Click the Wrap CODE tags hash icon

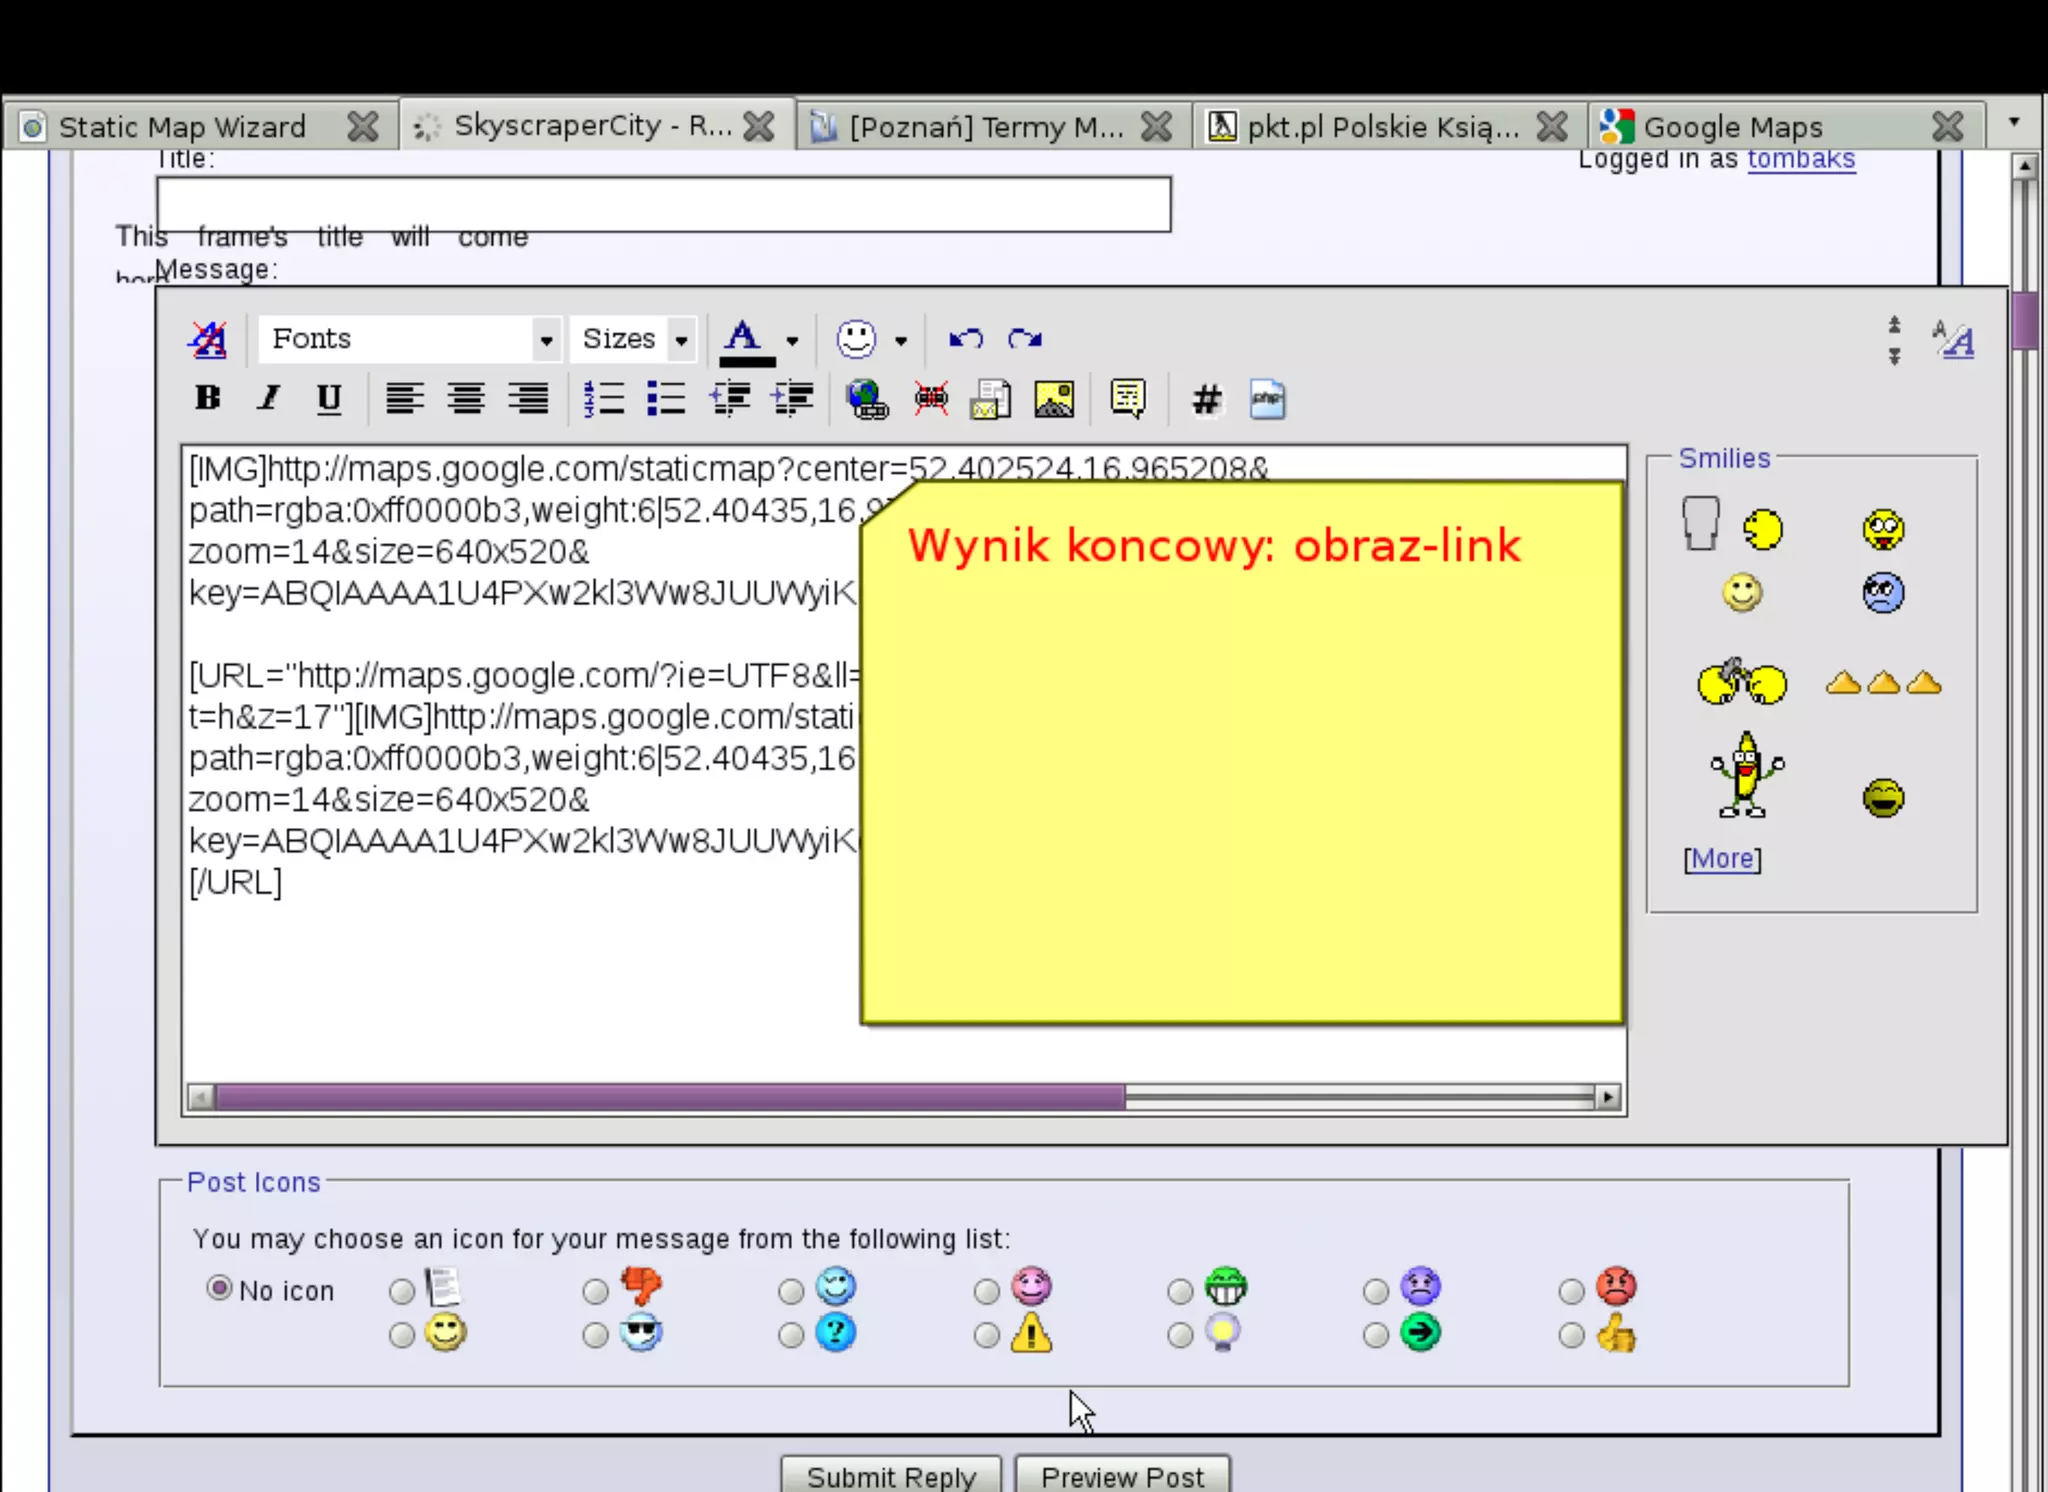point(1206,399)
